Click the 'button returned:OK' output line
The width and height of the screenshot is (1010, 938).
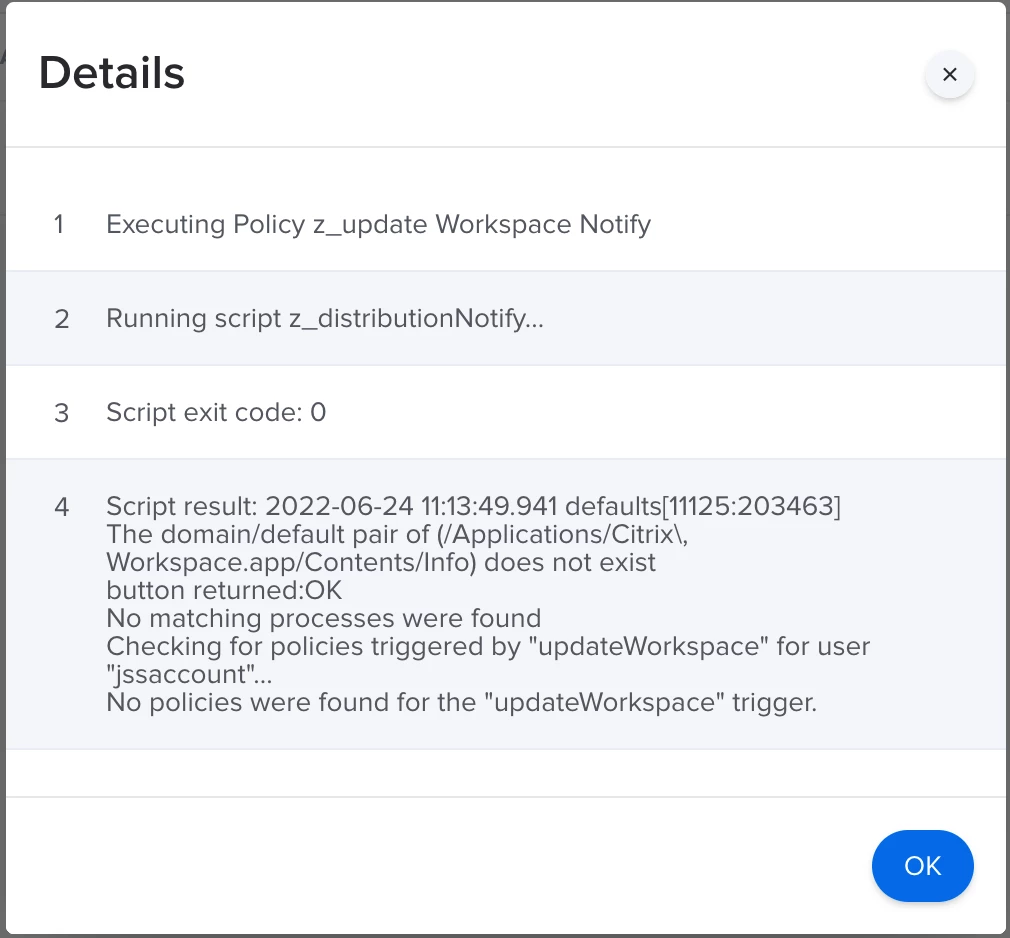pos(224,590)
